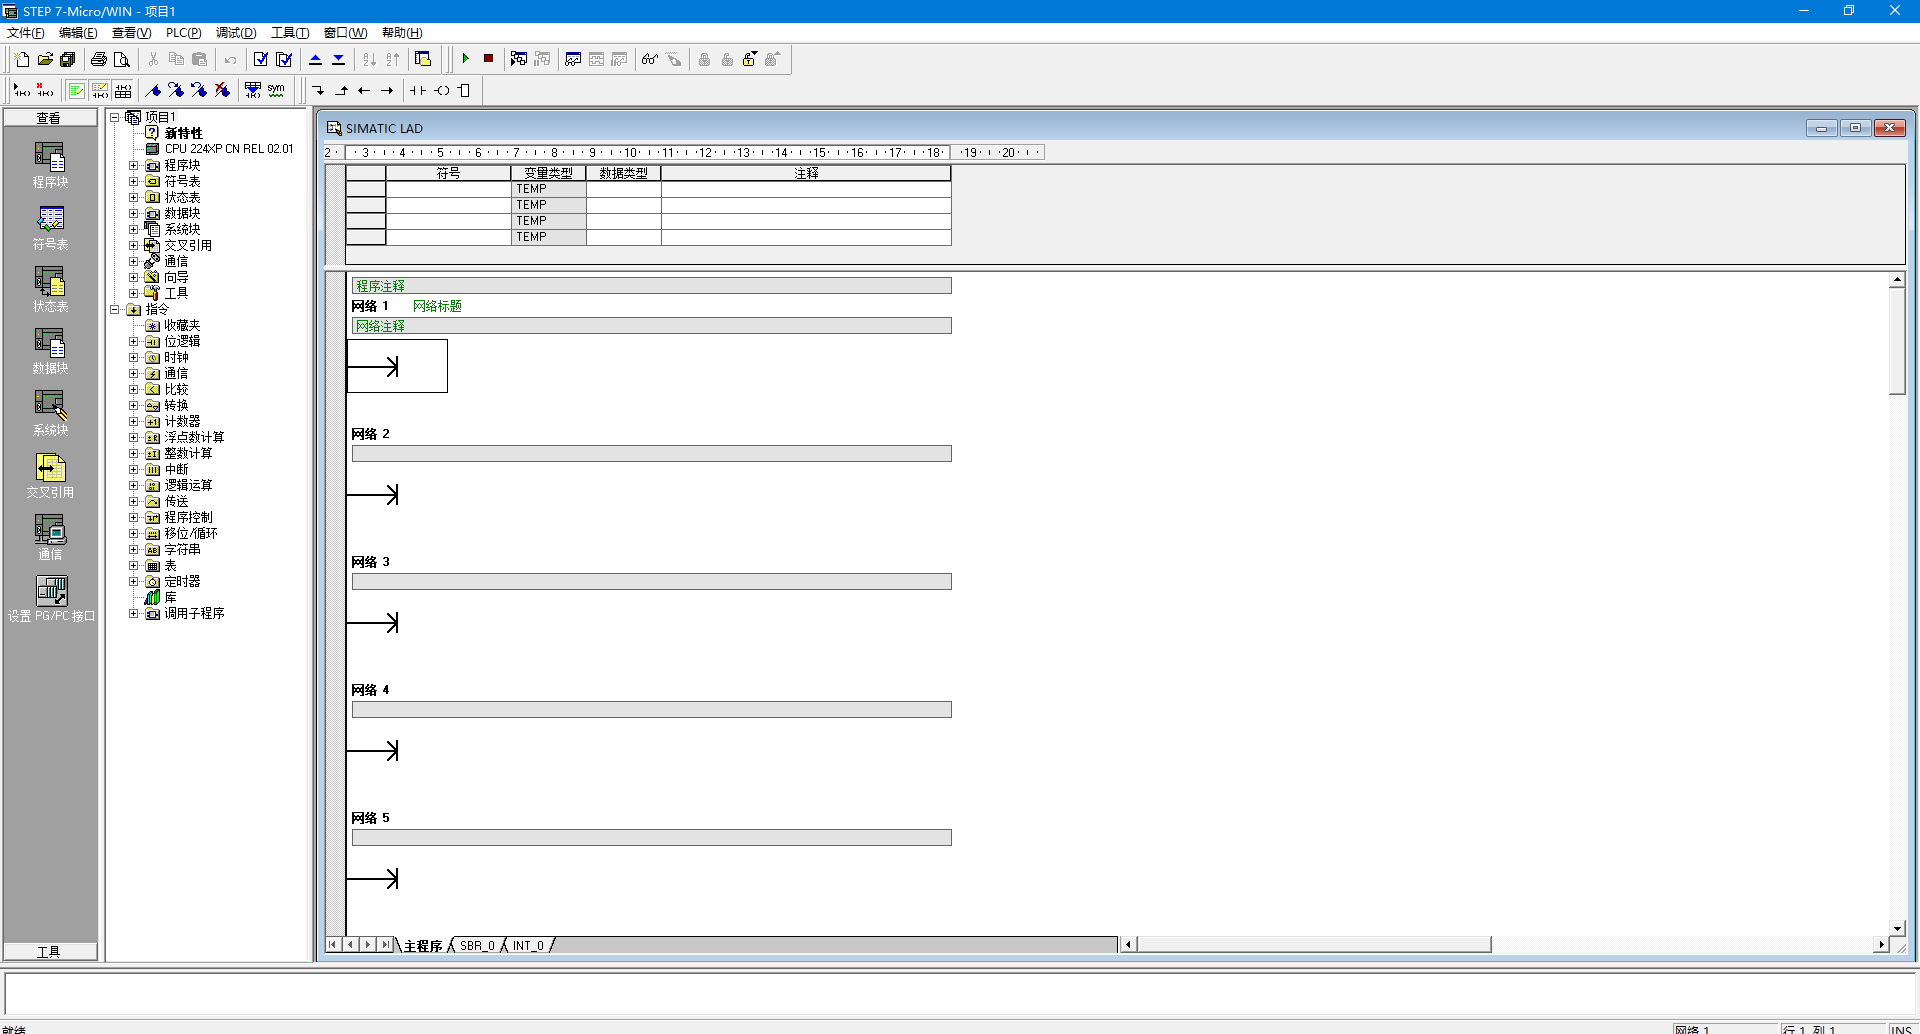This screenshot has height=1034, width=1920.
Task: Open 设置 PG/PC 接口 from the navigation bar
Action: click(49, 595)
